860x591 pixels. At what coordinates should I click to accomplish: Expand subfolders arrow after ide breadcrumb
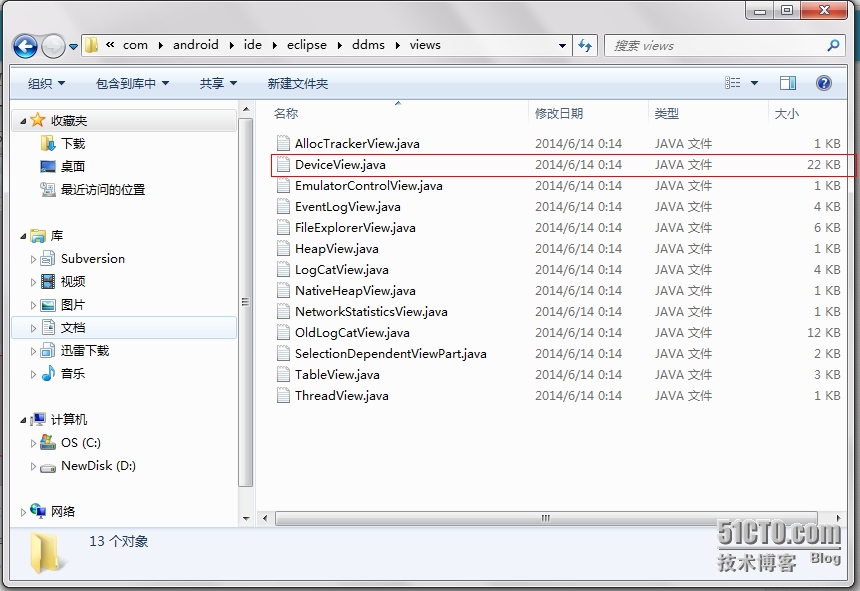[274, 46]
